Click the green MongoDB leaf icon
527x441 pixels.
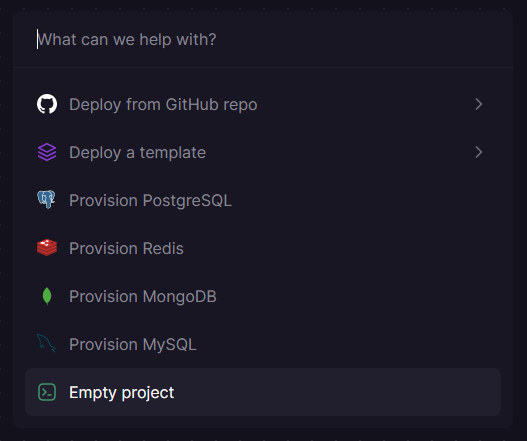click(47, 296)
